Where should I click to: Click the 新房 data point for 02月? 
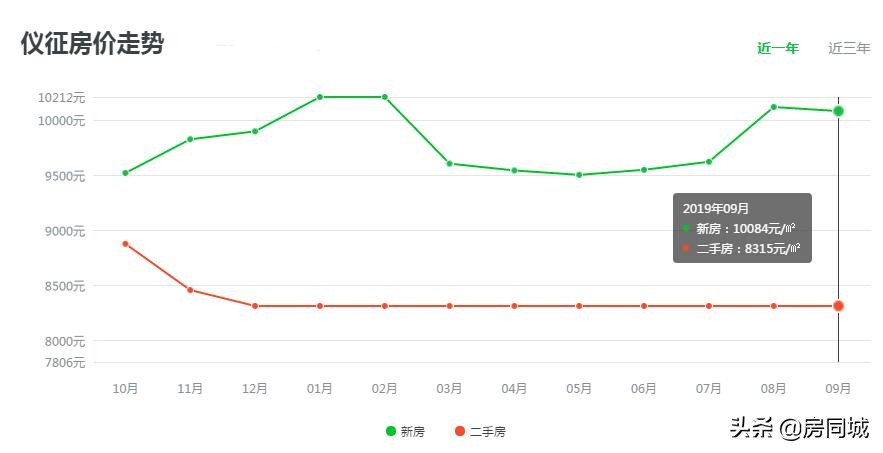tap(385, 97)
